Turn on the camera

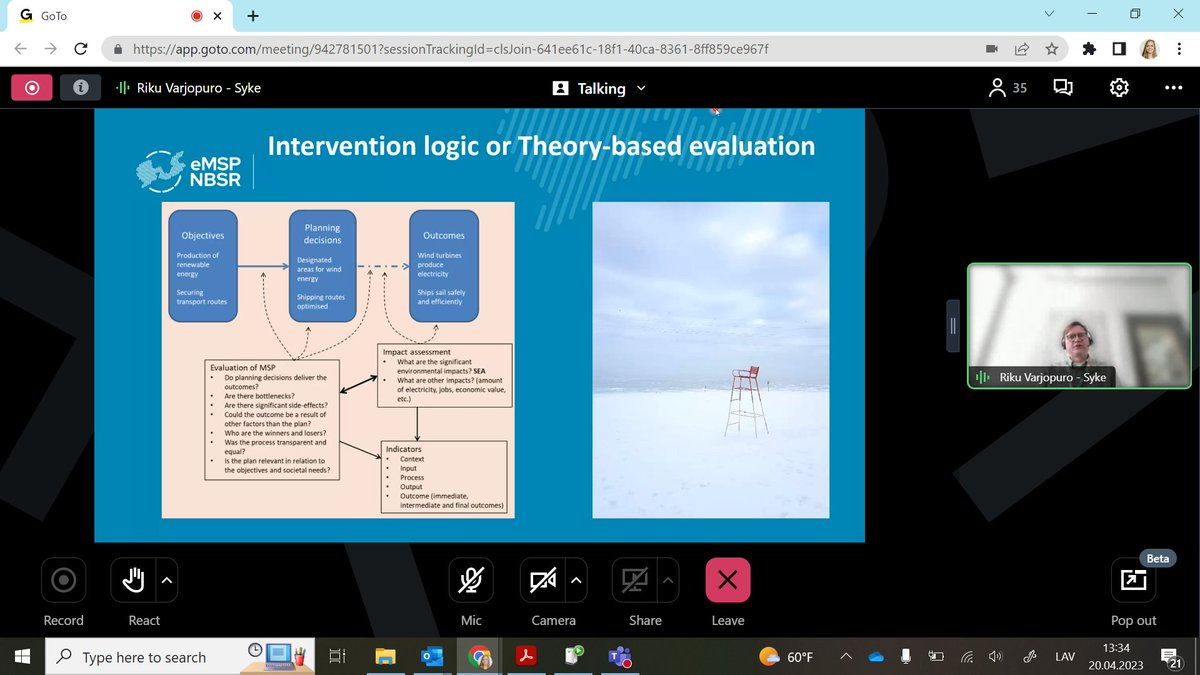543,580
